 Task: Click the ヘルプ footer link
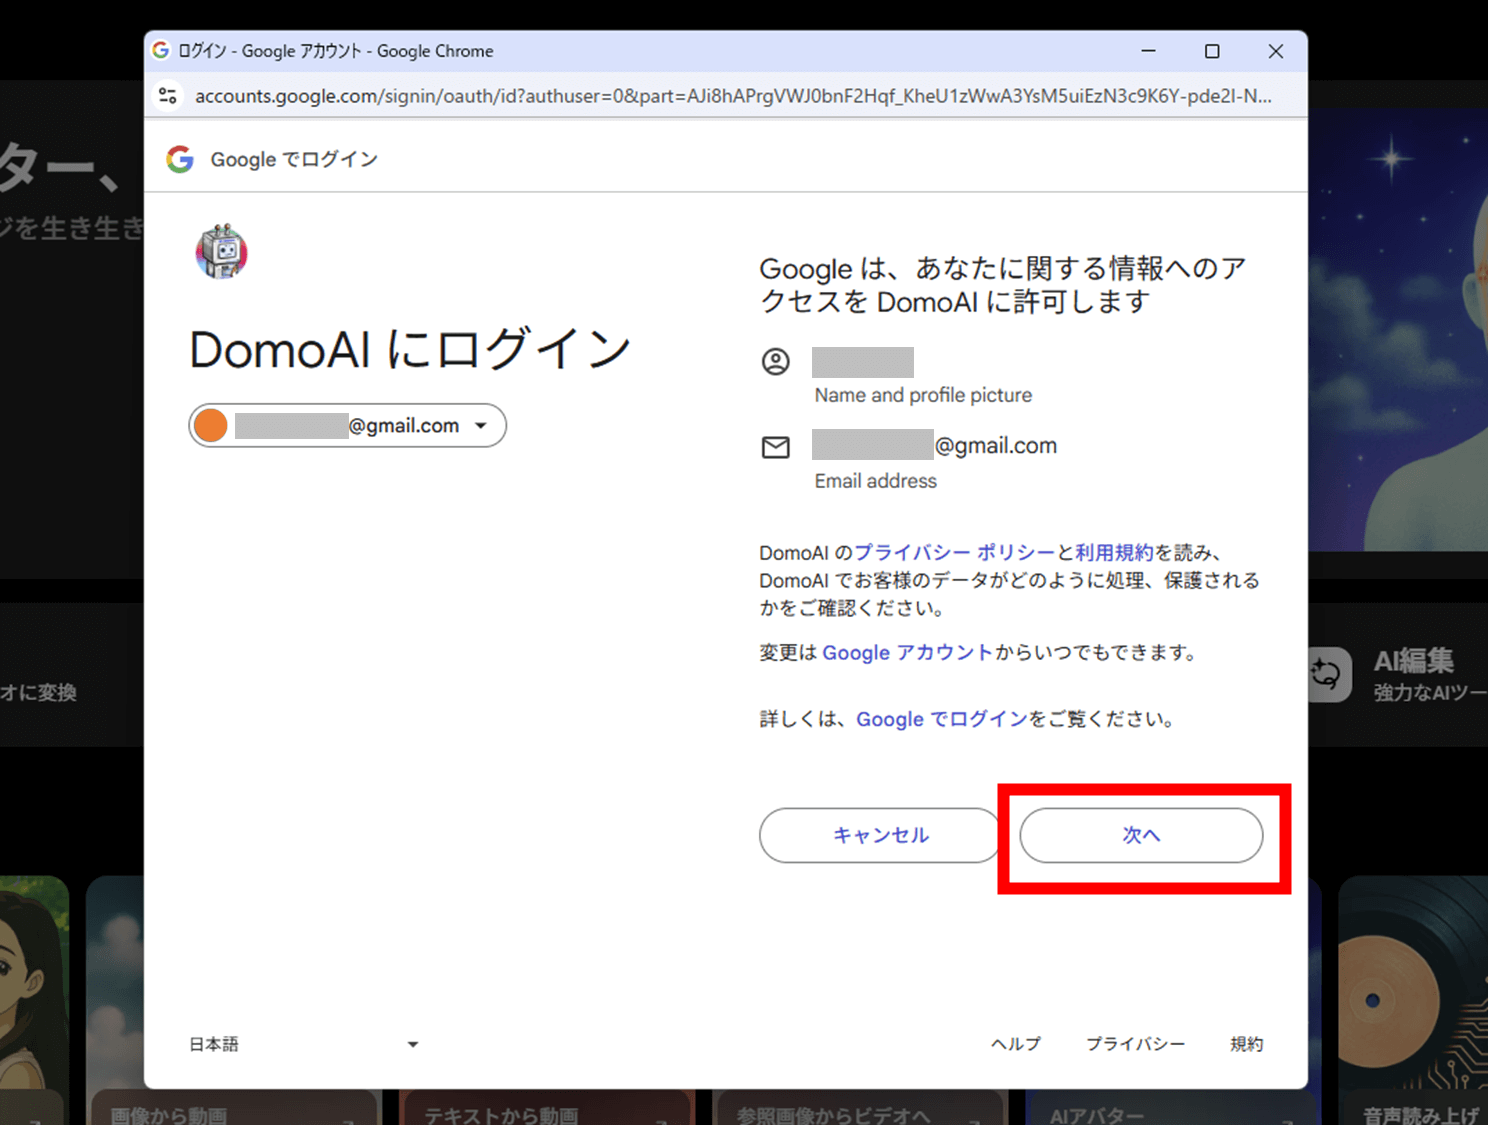(x=1016, y=1044)
